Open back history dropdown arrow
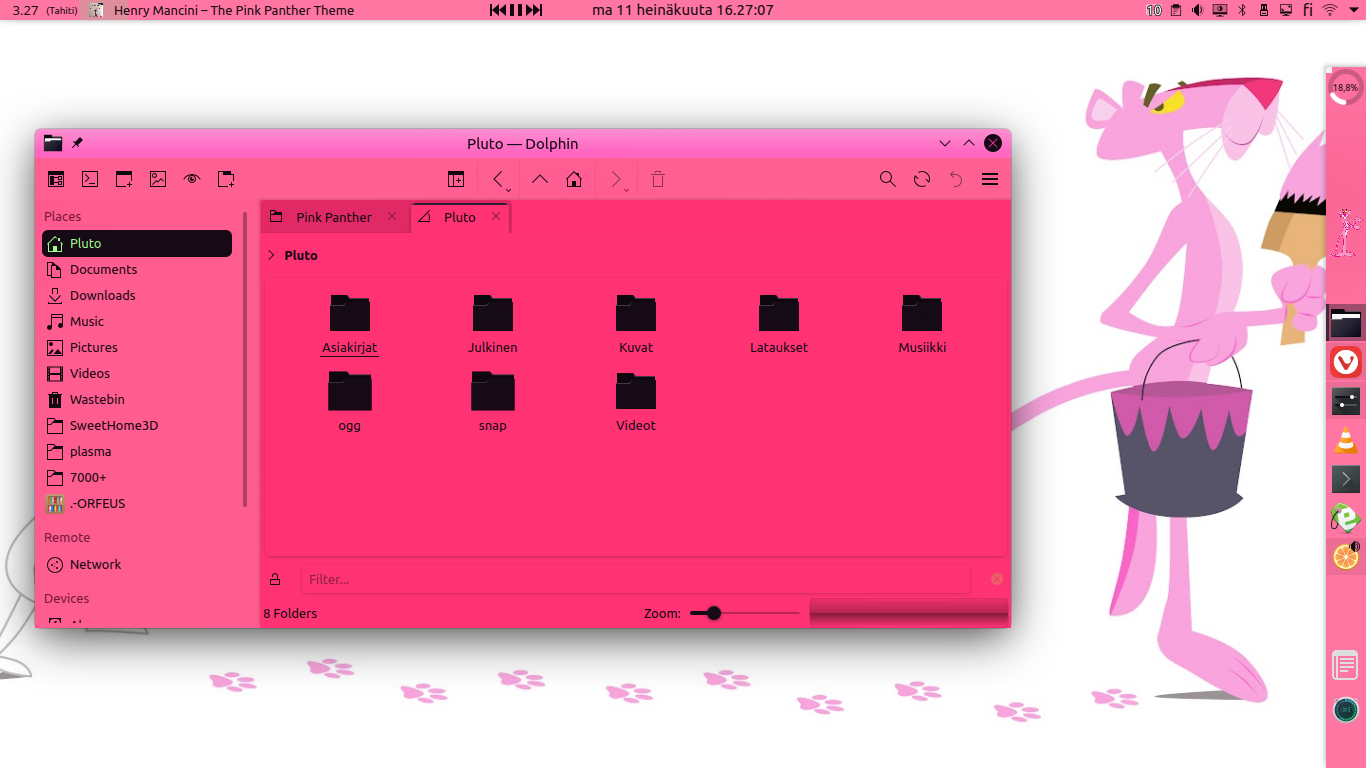This screenshot has height=768, width=1366. click(509, 188)
